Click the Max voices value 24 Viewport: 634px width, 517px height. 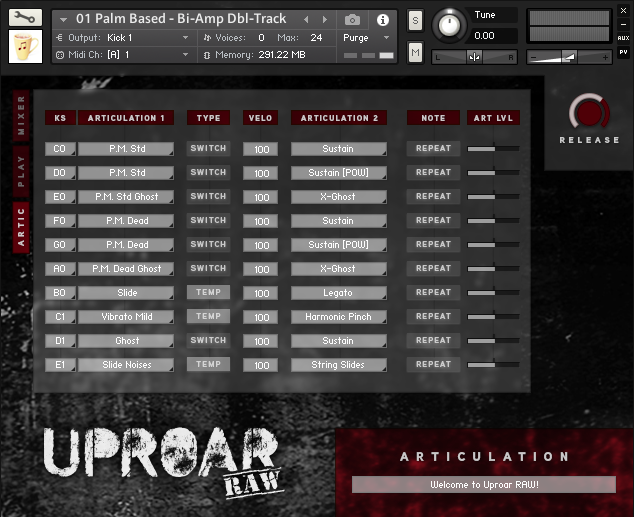point(316,38)
